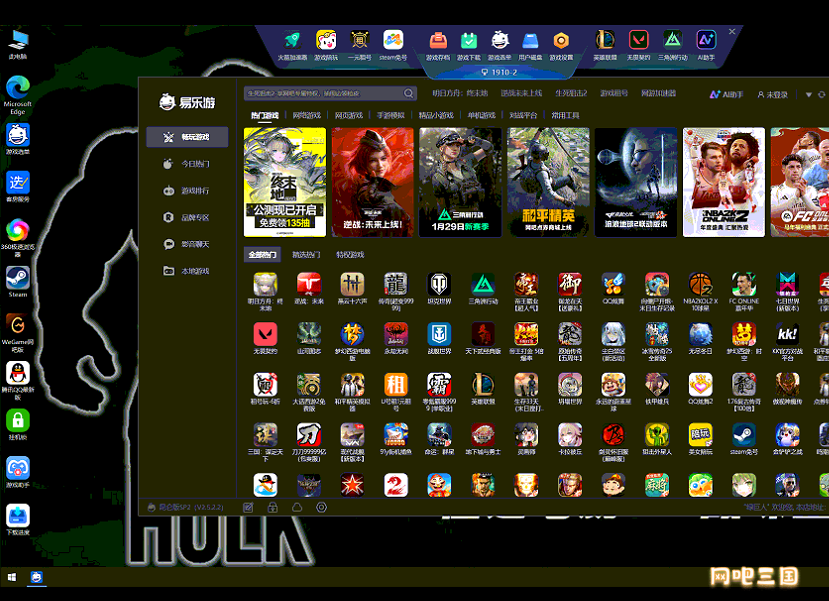Viewport: 829px width, 601px height.
Task: Open 无尽冬日 game icon in the grid
Action: (701, 334)
